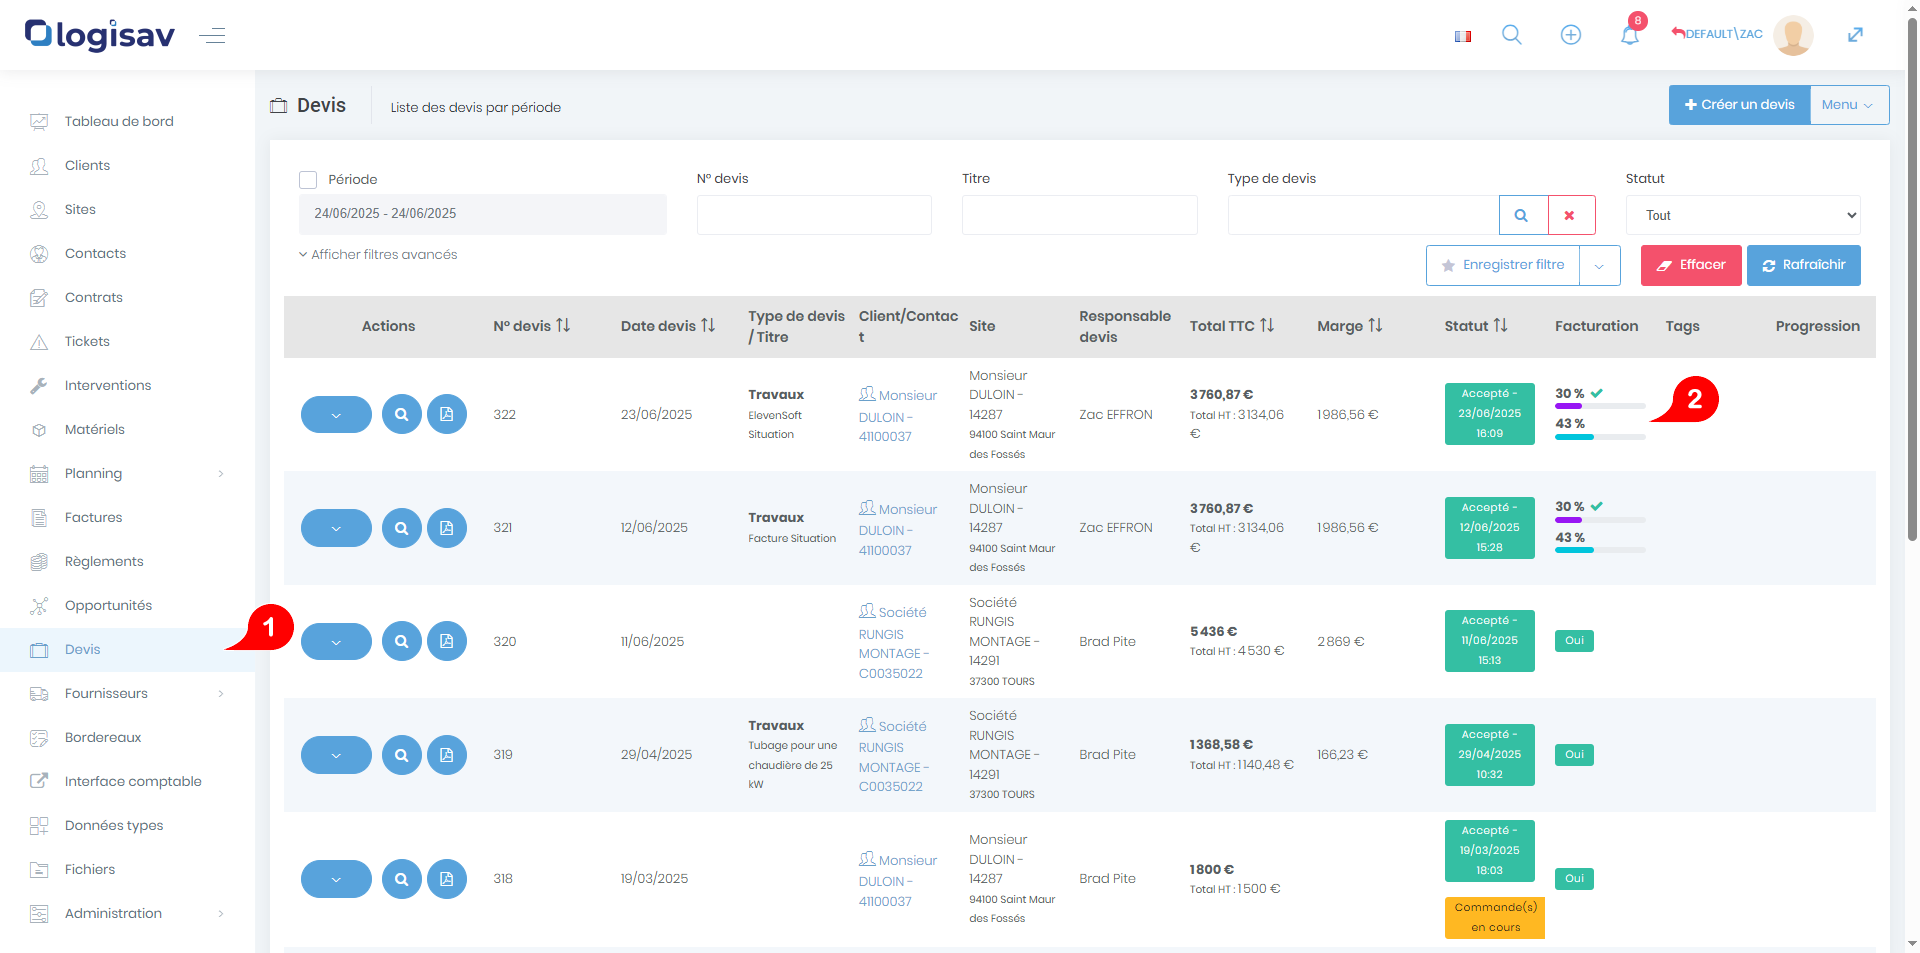Open client link Société RUNGIS MONTAGE on devis 320
1920x953 pixels.
(893, 642)
